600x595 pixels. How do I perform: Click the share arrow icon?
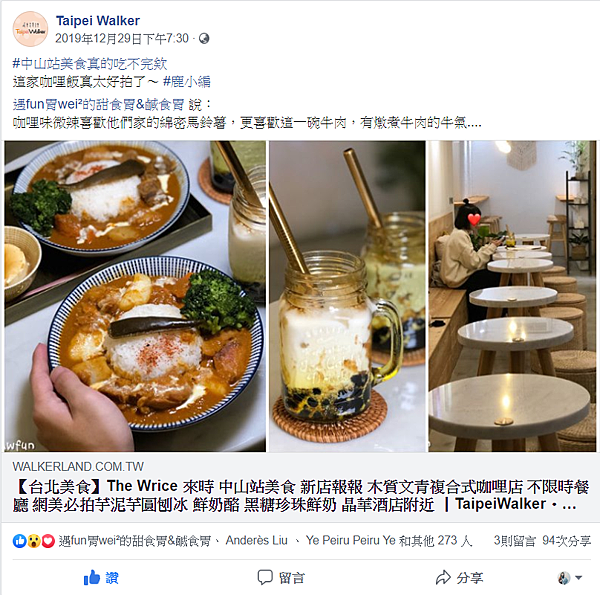coord(443,577)
